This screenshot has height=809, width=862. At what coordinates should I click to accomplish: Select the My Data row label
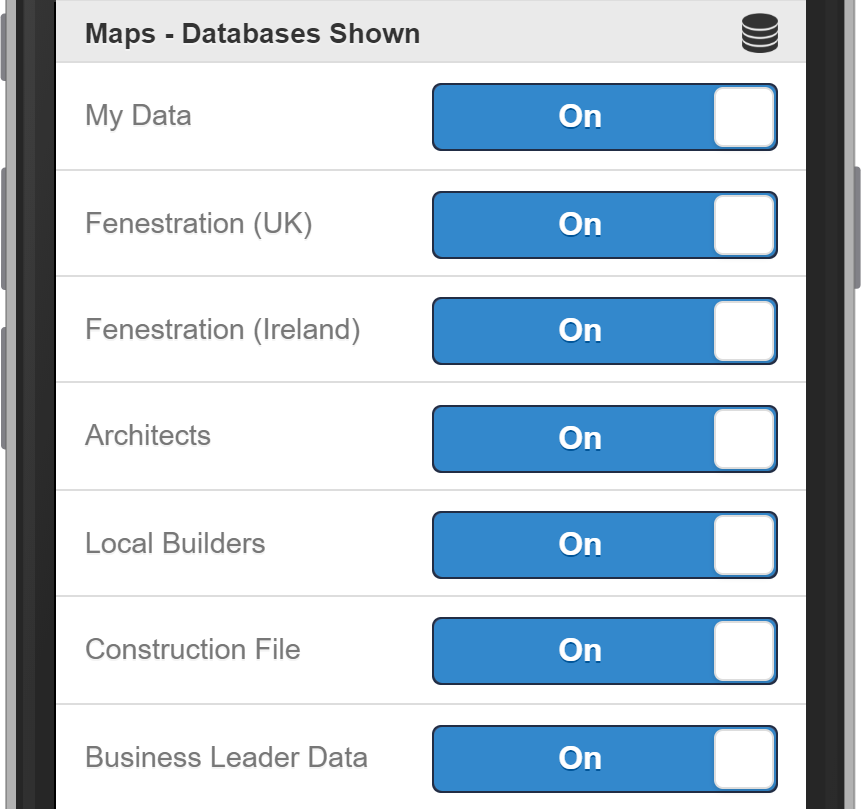pos(138,116)
